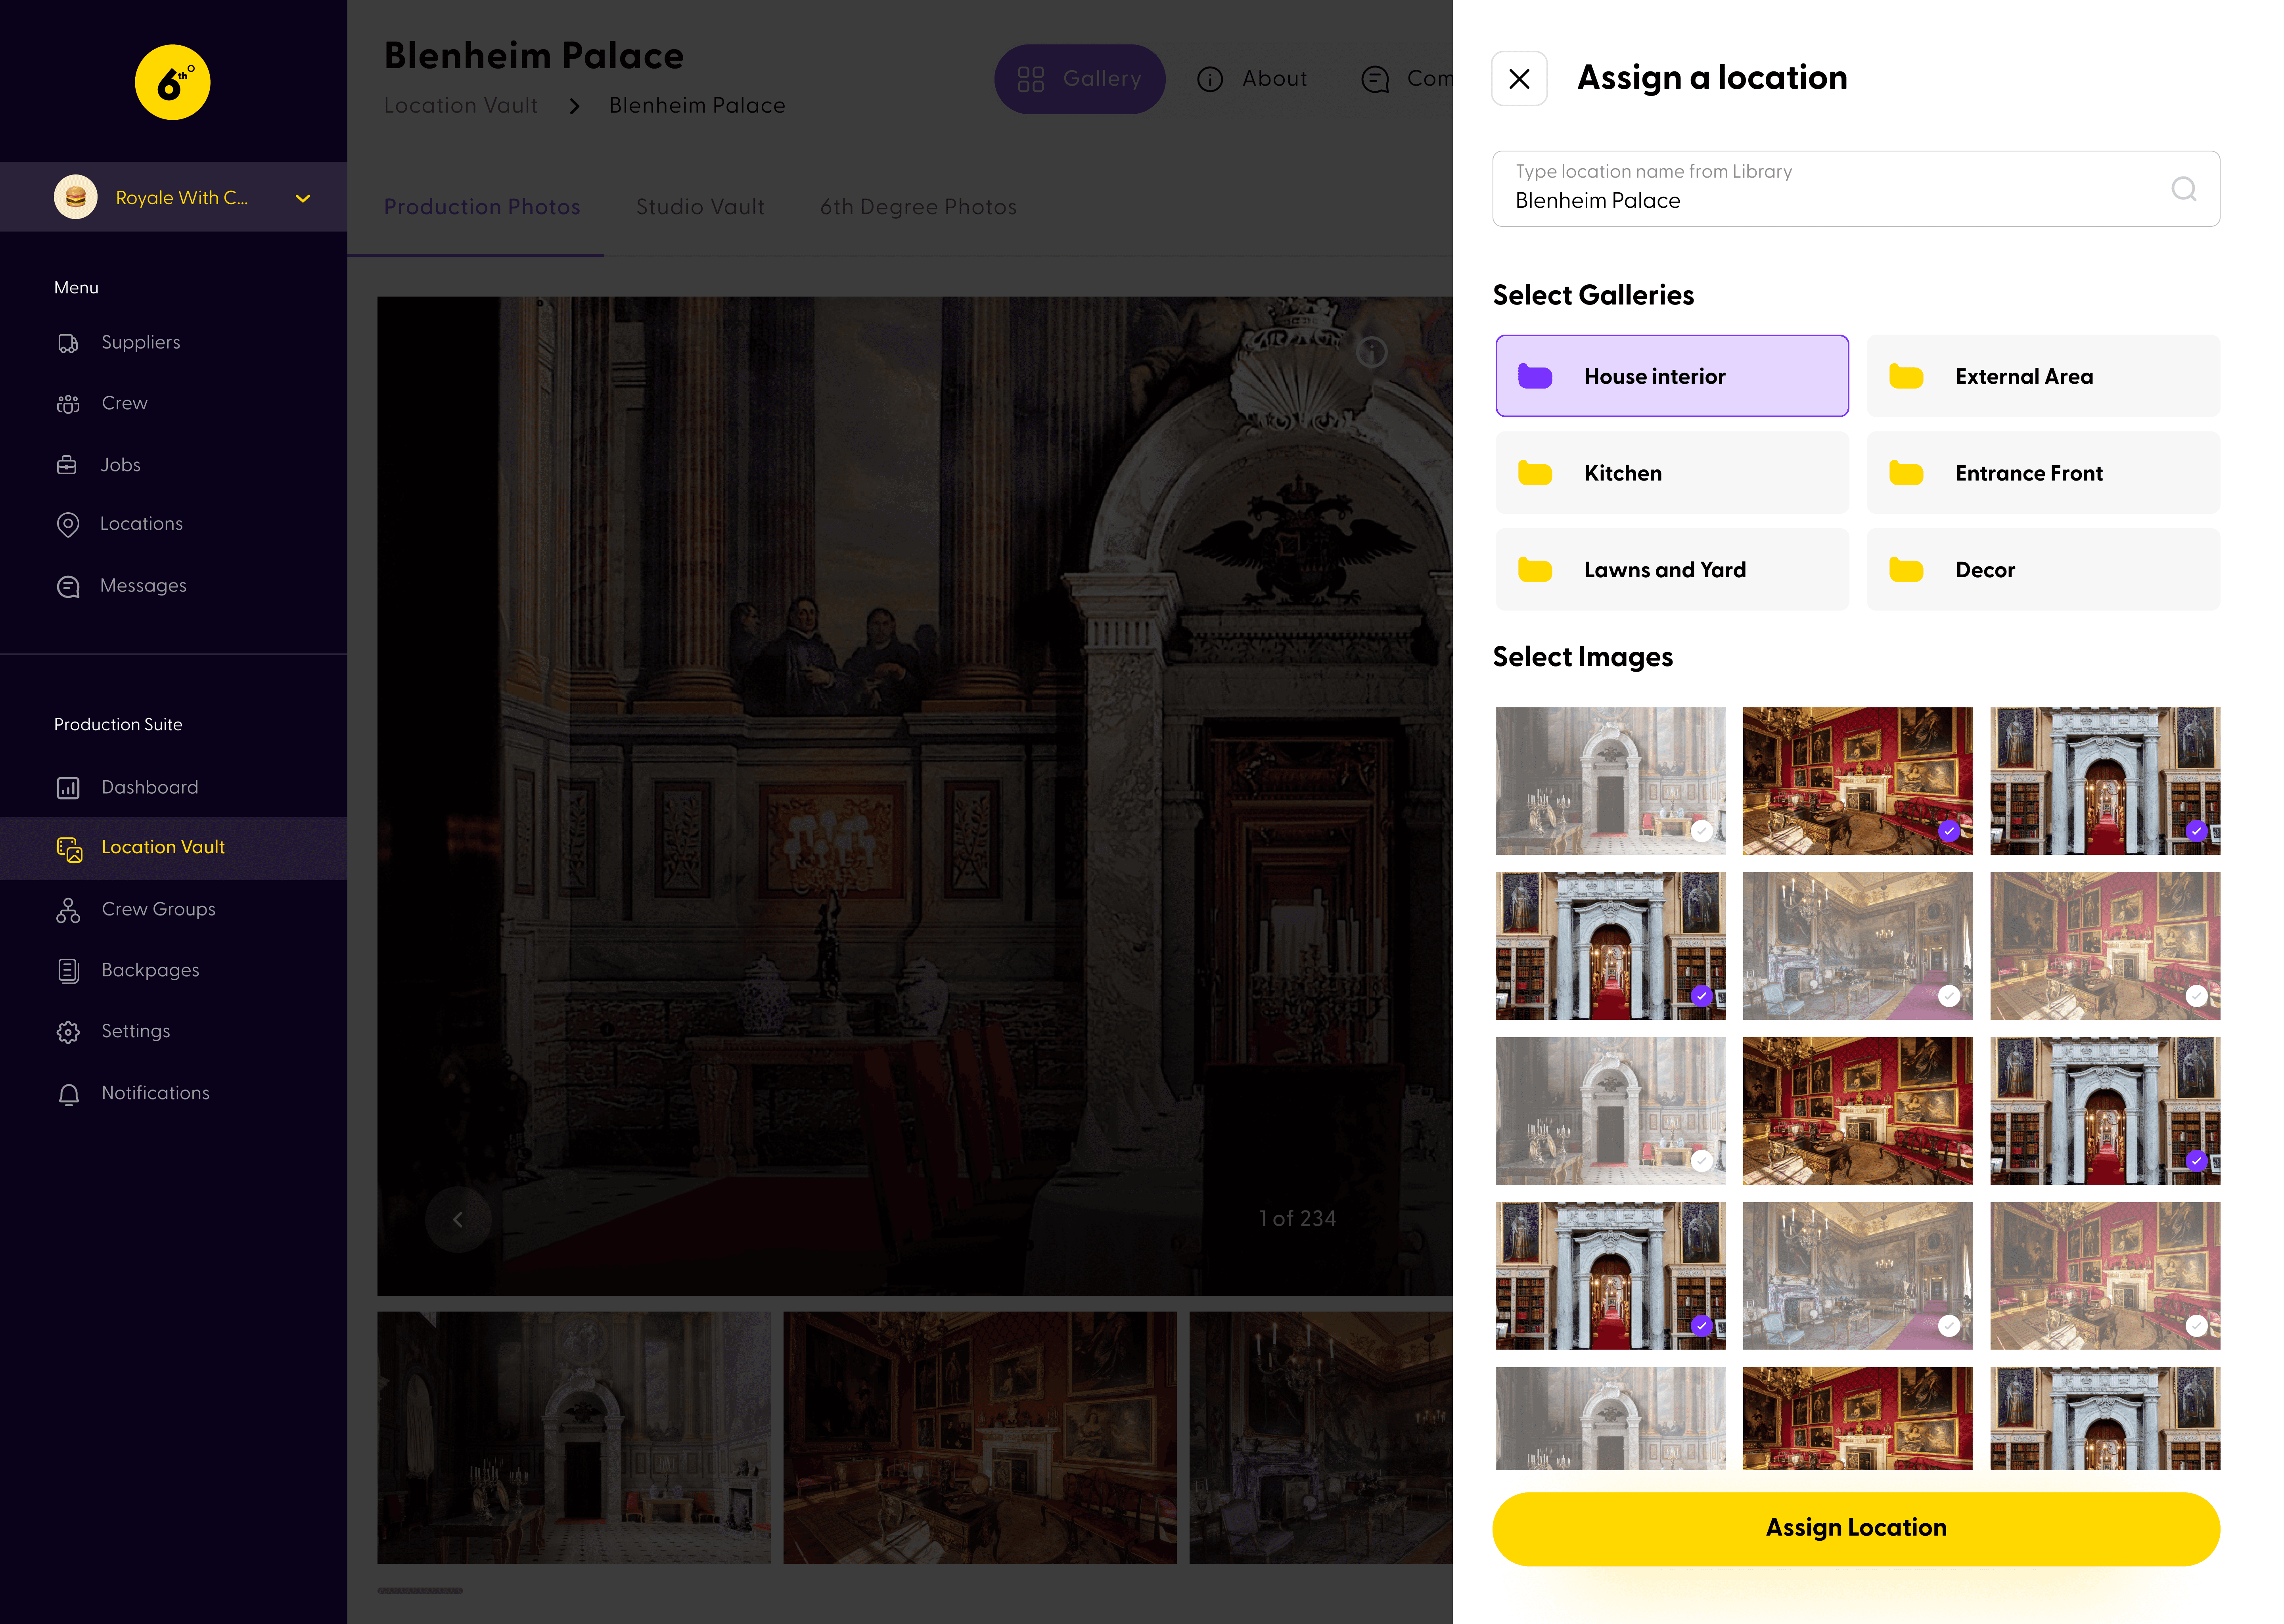This screenshot has height=1624, width=2284.
Task: Open Jobs via briefcase icon
Action: (x=67, y=465)
